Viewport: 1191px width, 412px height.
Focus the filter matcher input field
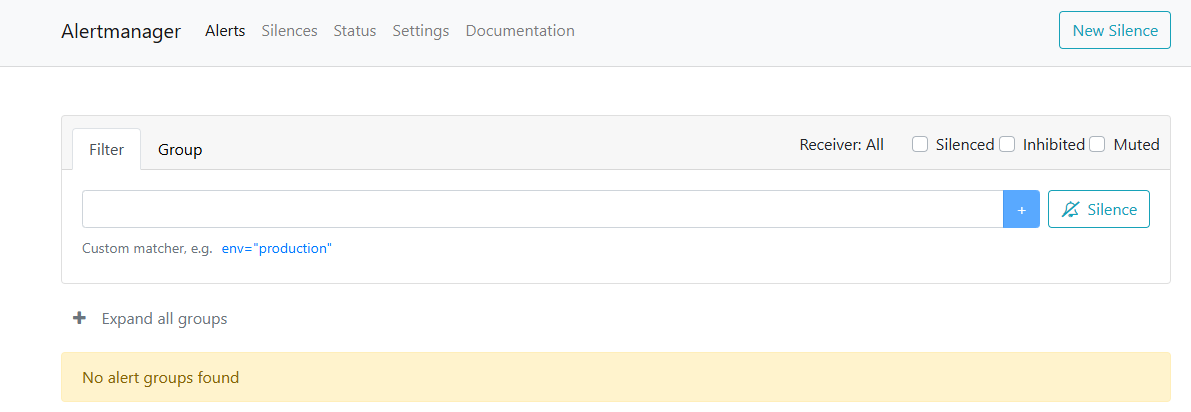pos(542,209)
